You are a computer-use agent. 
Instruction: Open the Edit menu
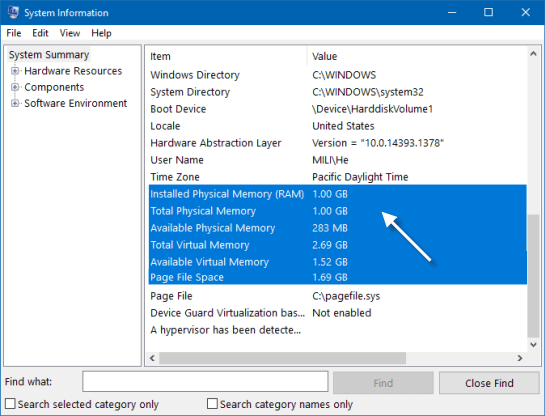pyautogui.click(x=40, y=33)
